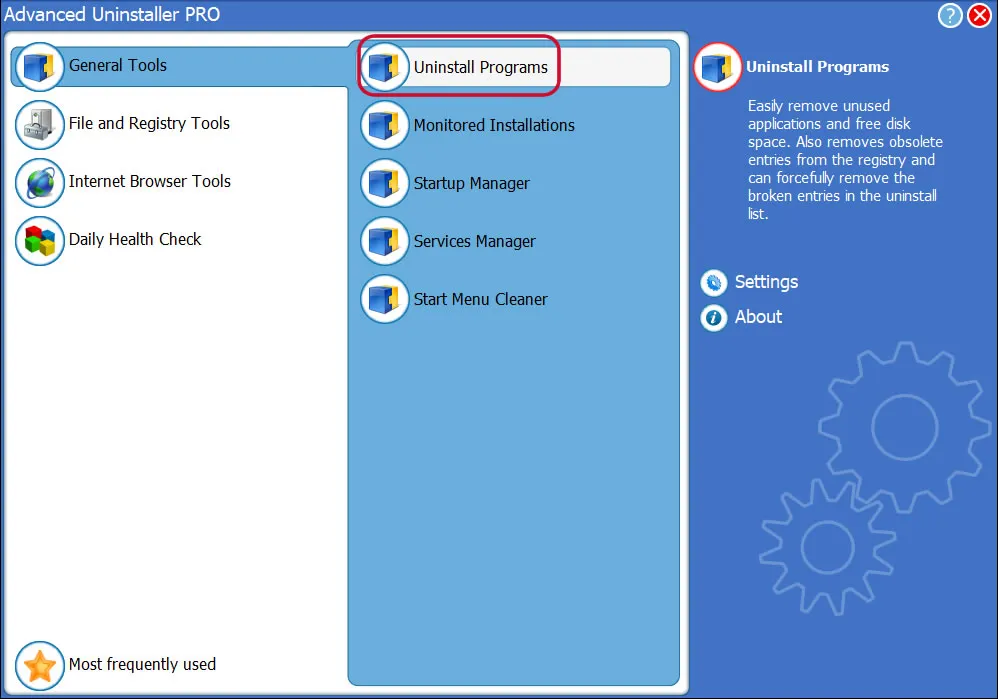Click the help question mark button
The height and width of the screenshot is (699, 998).
coord(950,15)
